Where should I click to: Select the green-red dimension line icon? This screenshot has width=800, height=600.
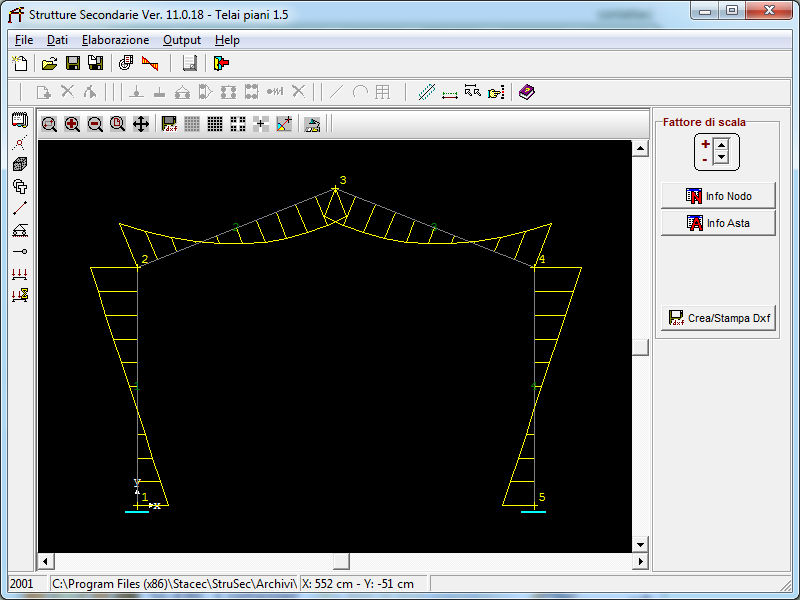click(x=449, y=93)
